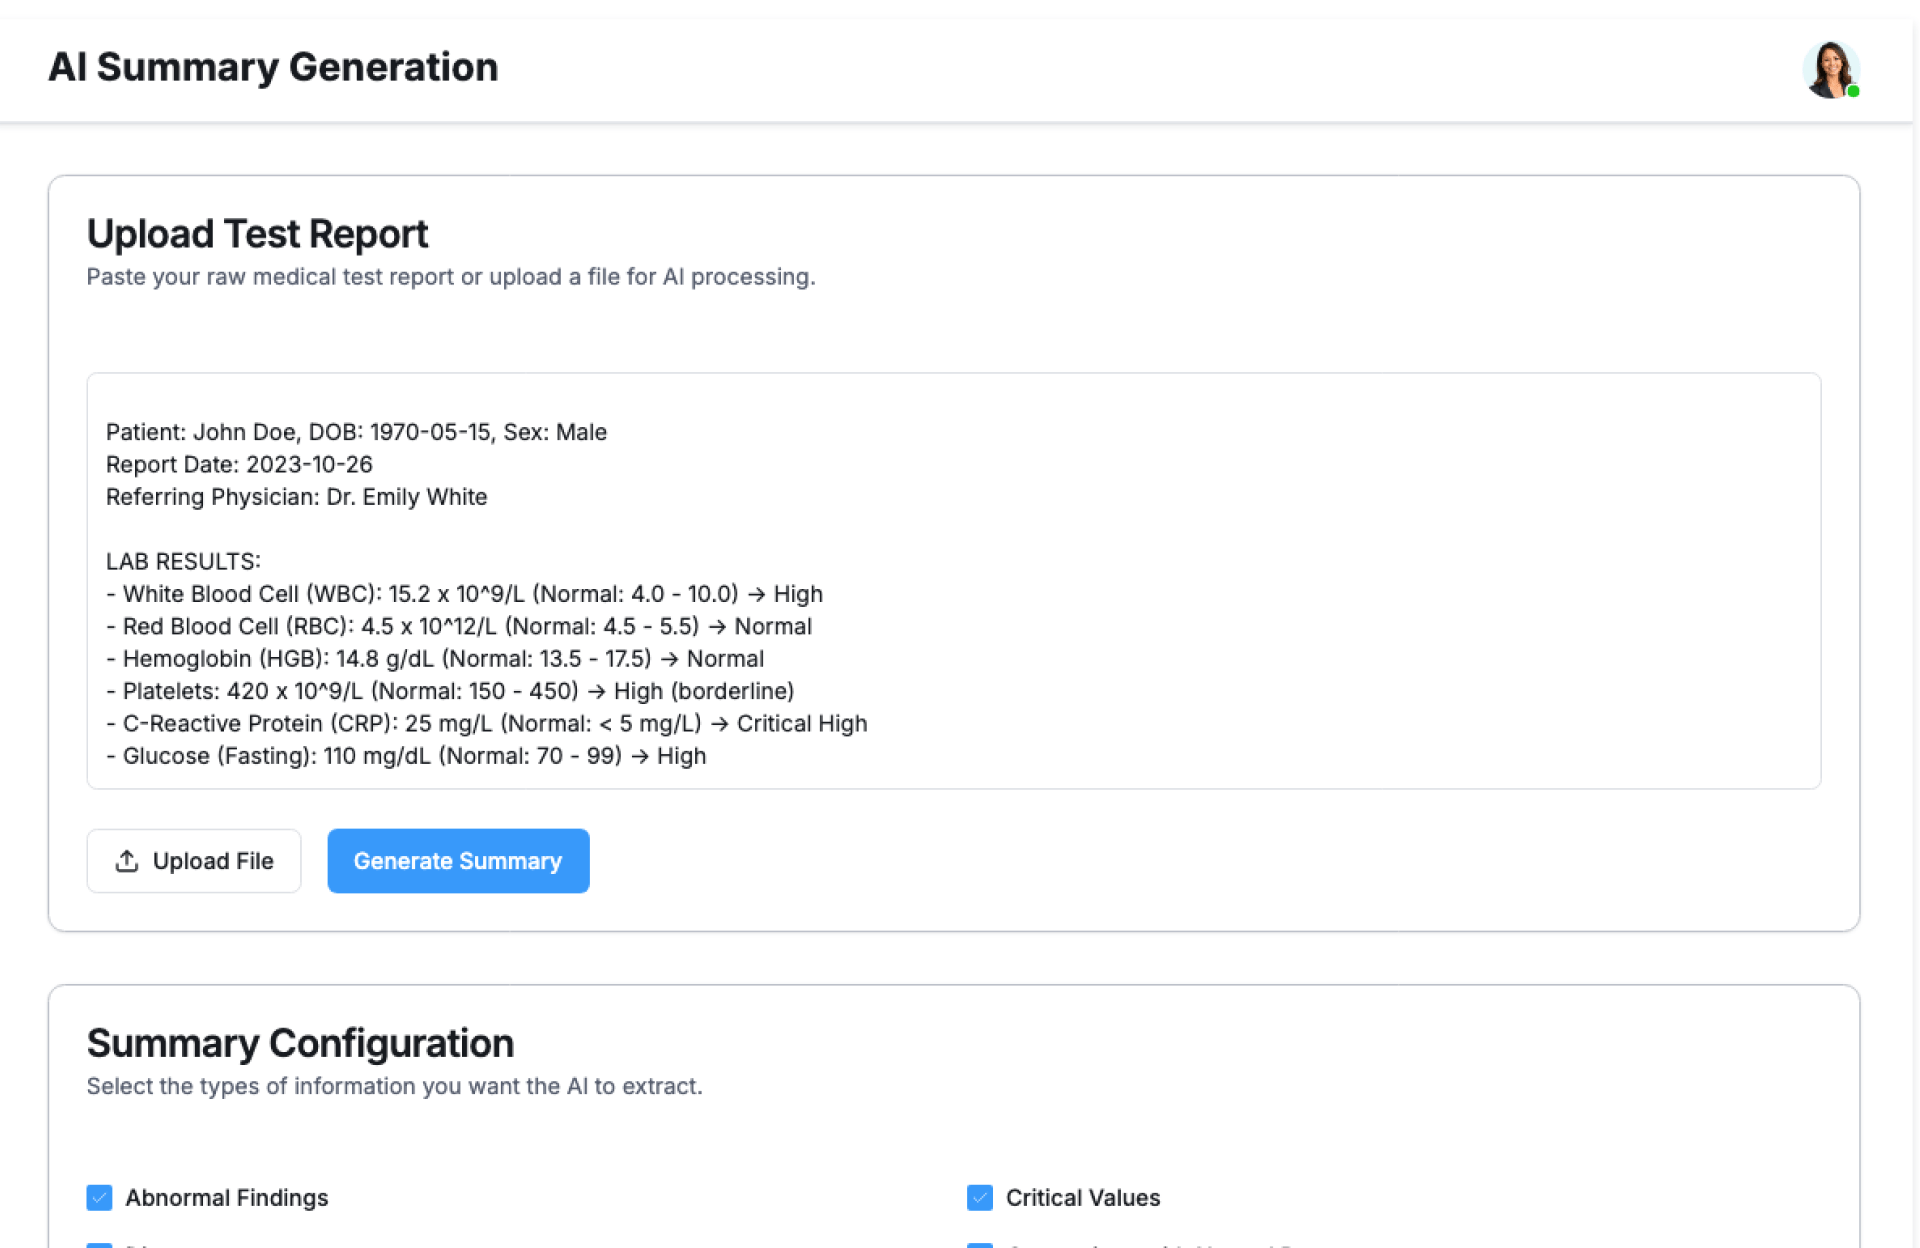The height and width of the screenshot is (1248, 1920).
Task: Click the Summary Configuration heading
Action: pyautogui.click(x=300, y=1043)
